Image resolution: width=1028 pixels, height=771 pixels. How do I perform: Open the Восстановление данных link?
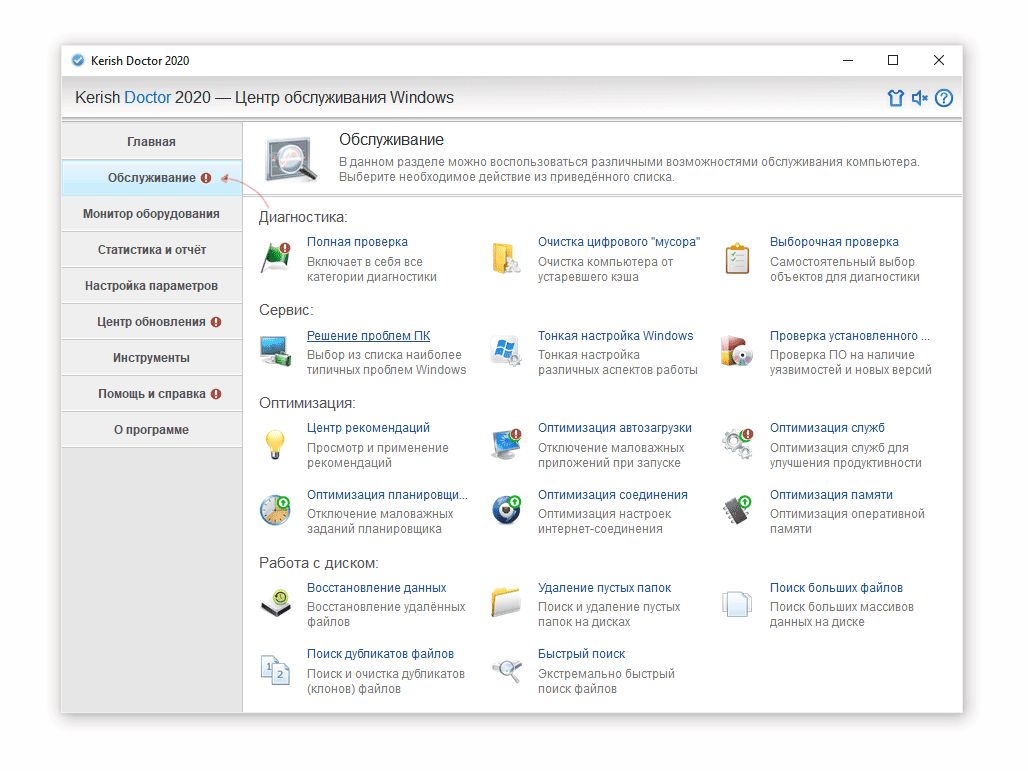coord(376,588)
